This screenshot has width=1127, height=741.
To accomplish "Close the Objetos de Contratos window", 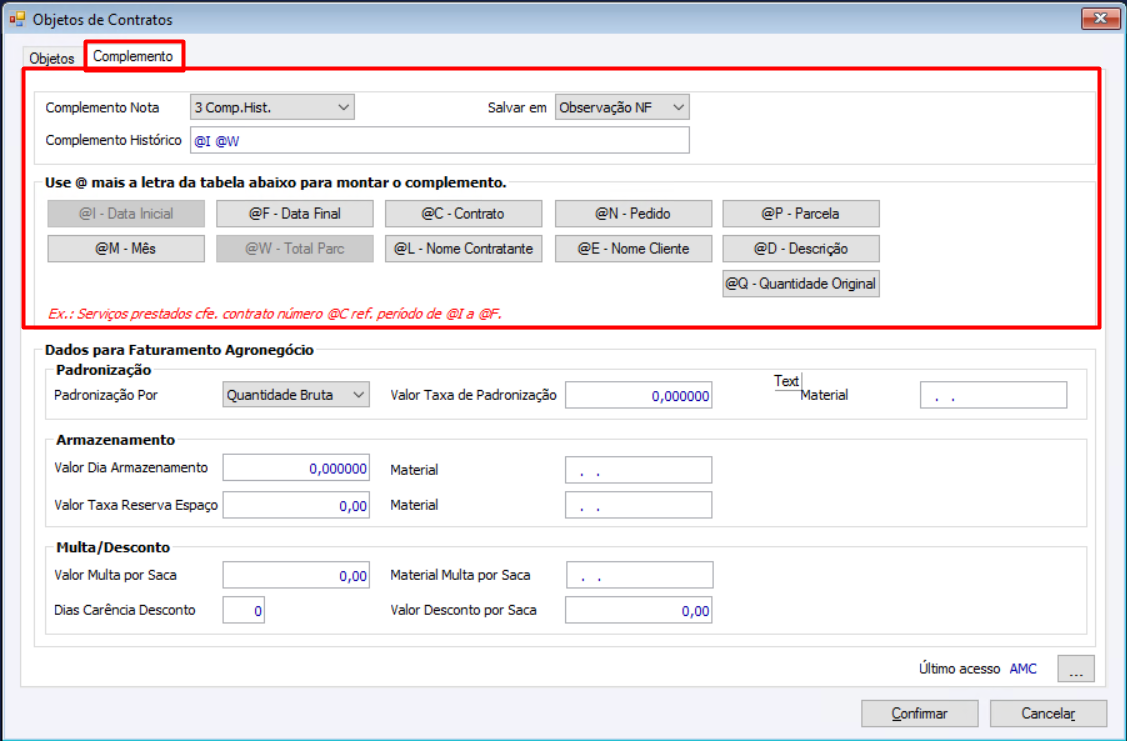I will (1100, 19).
